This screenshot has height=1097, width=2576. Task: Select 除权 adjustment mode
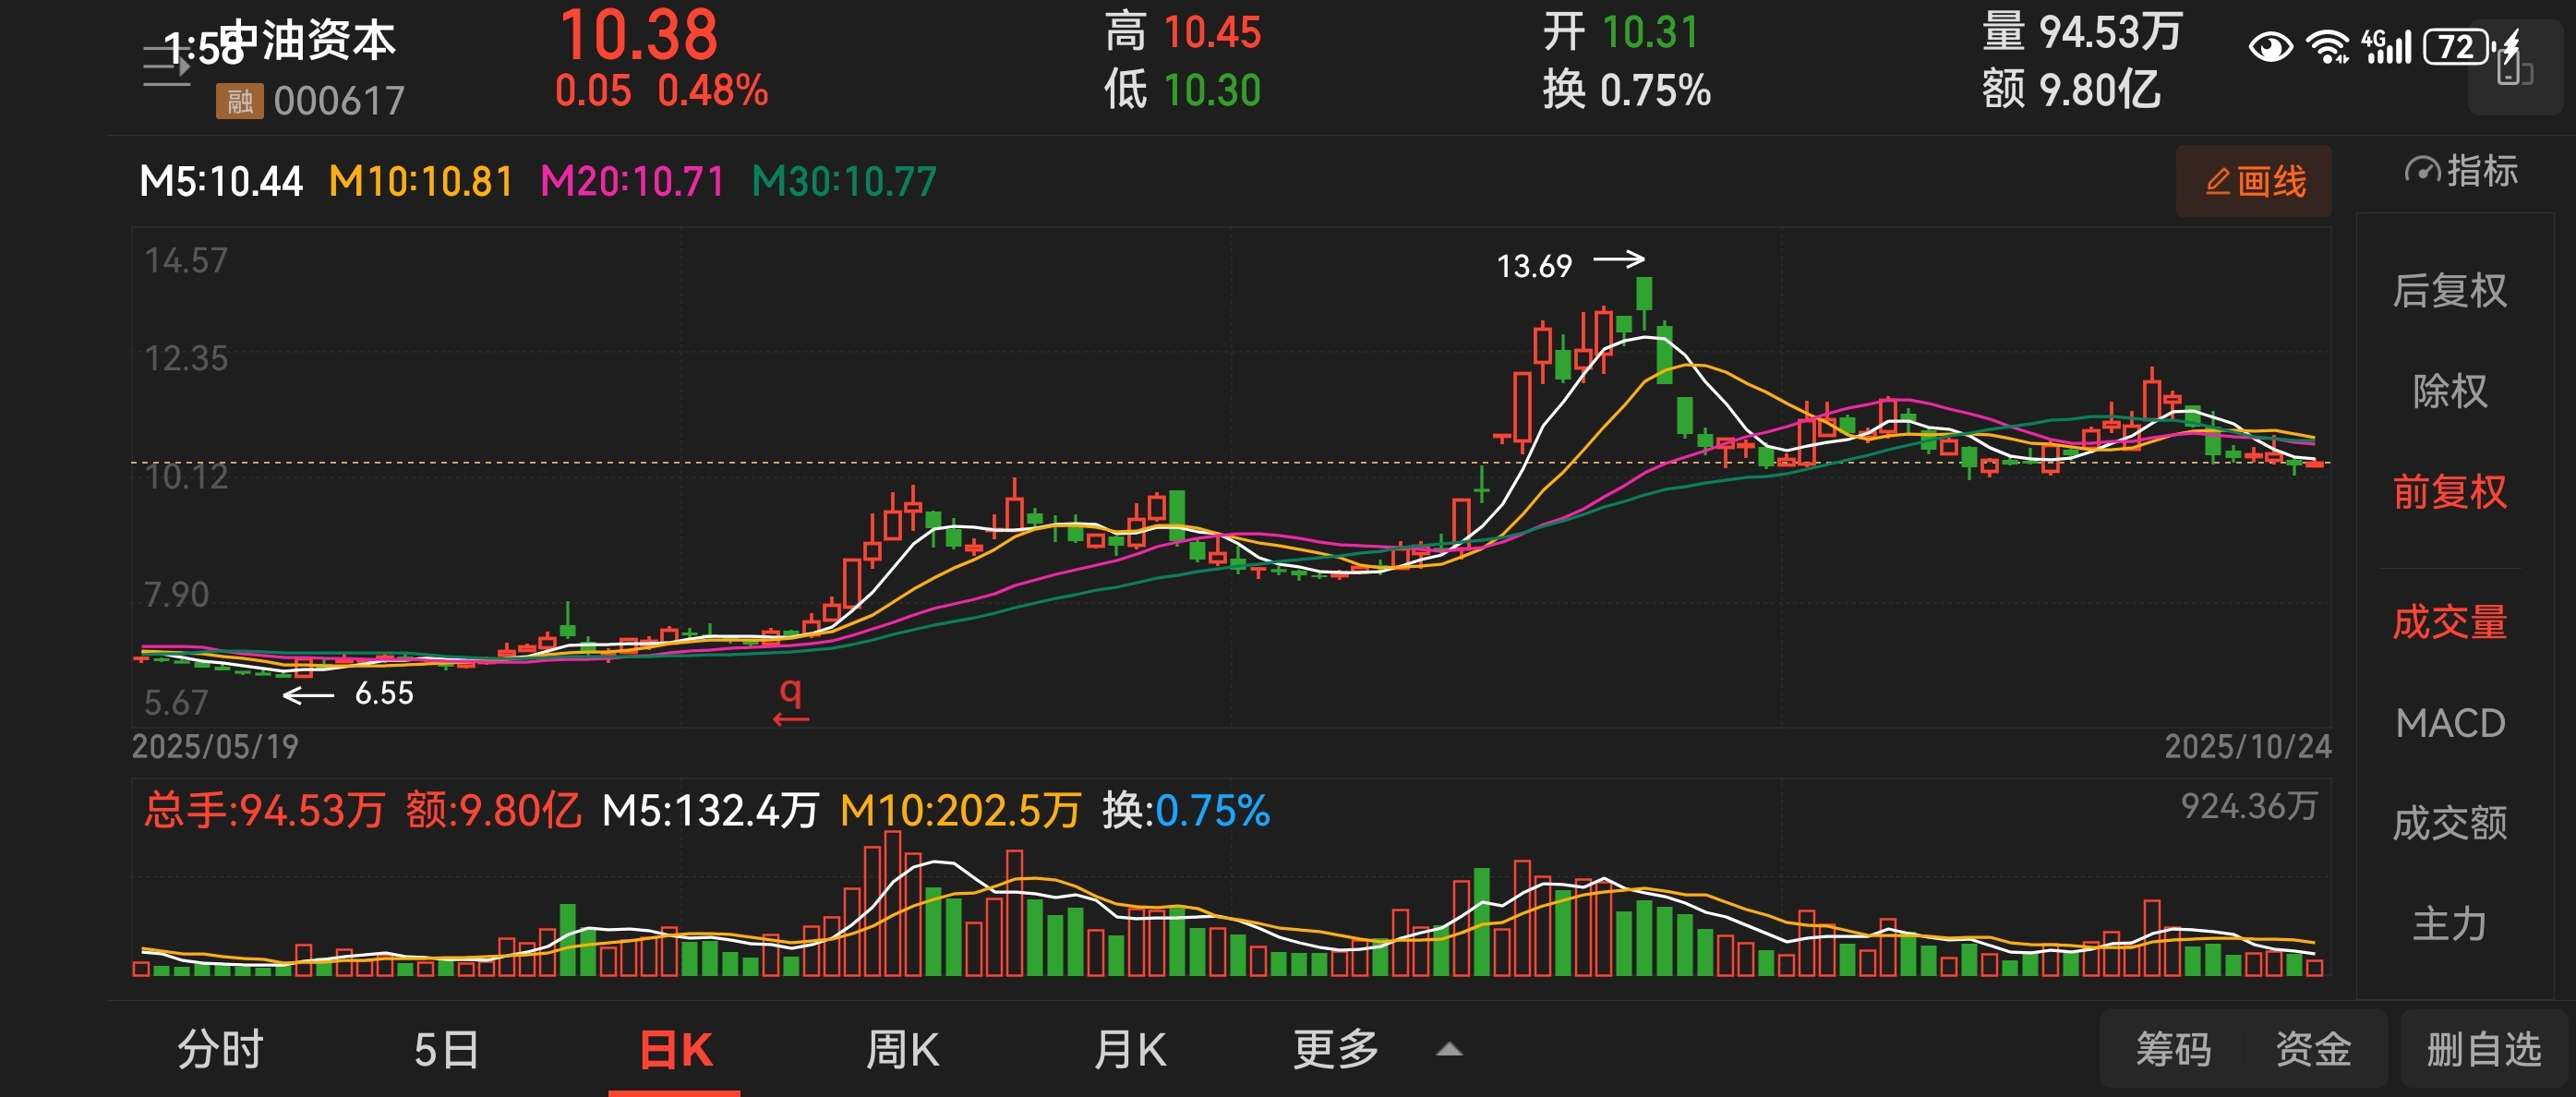(2449, 391)
